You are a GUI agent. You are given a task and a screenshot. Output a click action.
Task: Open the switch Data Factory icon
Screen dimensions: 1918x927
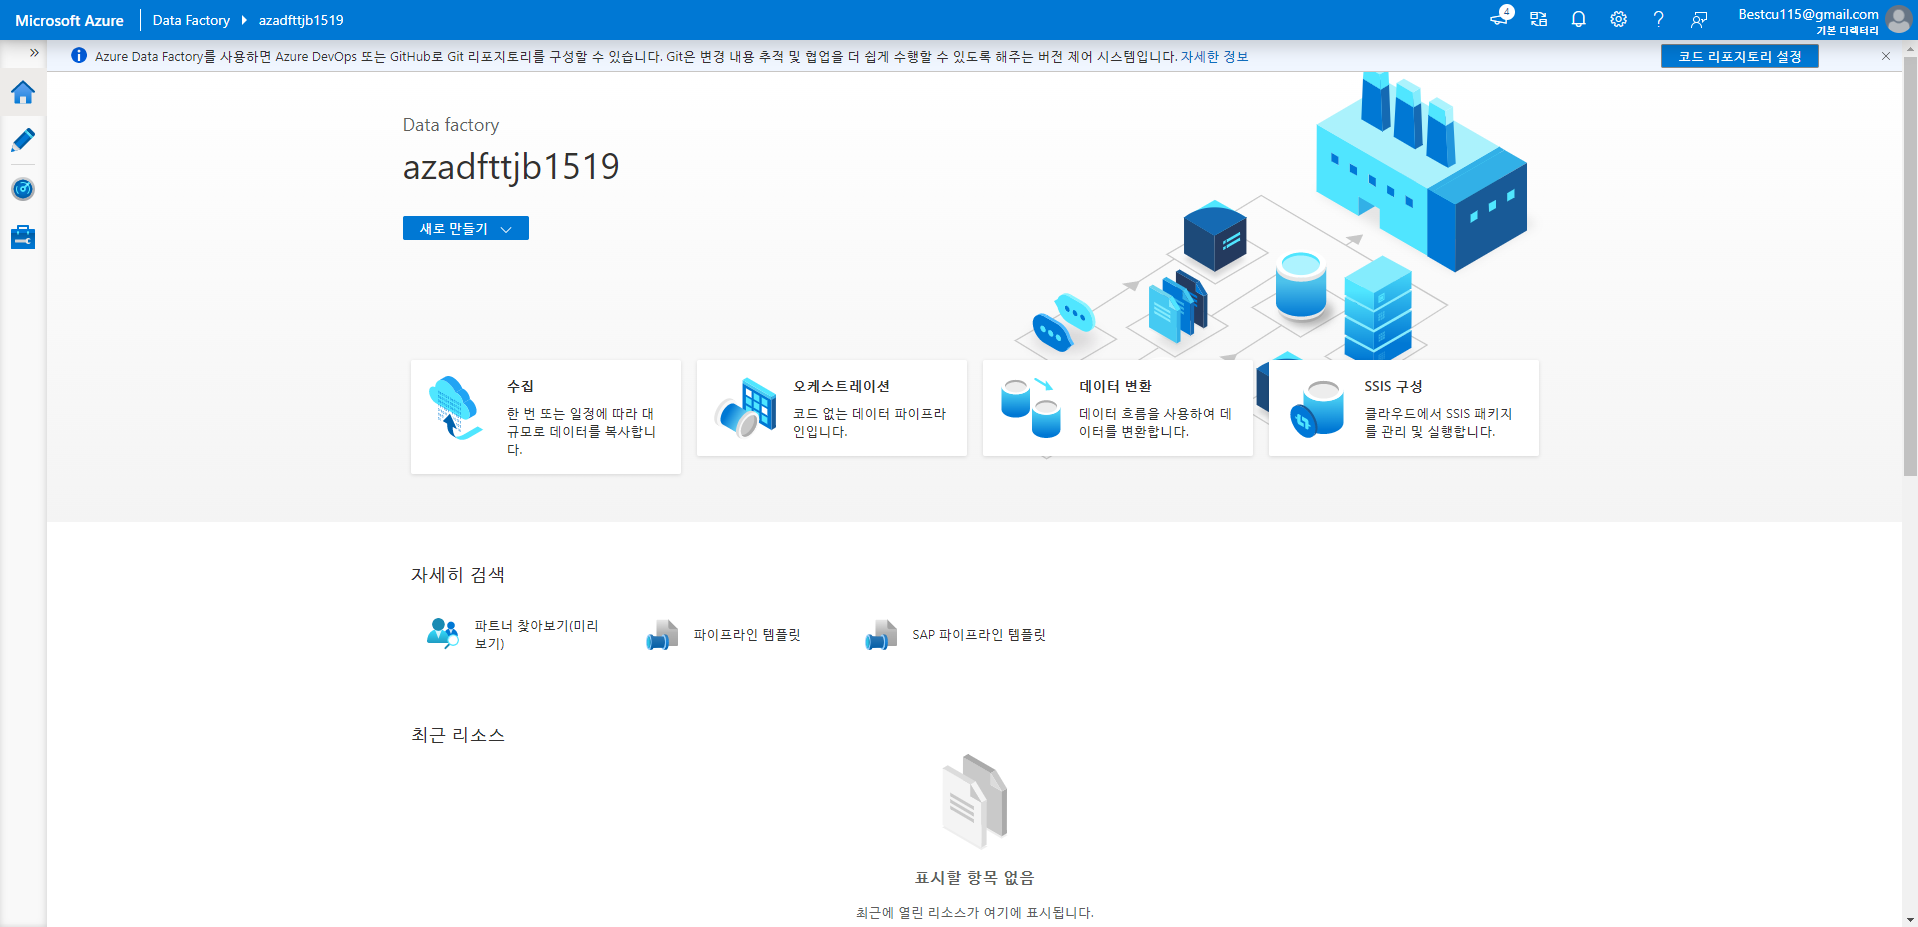pyautogui.click(x=1539, y=19)
